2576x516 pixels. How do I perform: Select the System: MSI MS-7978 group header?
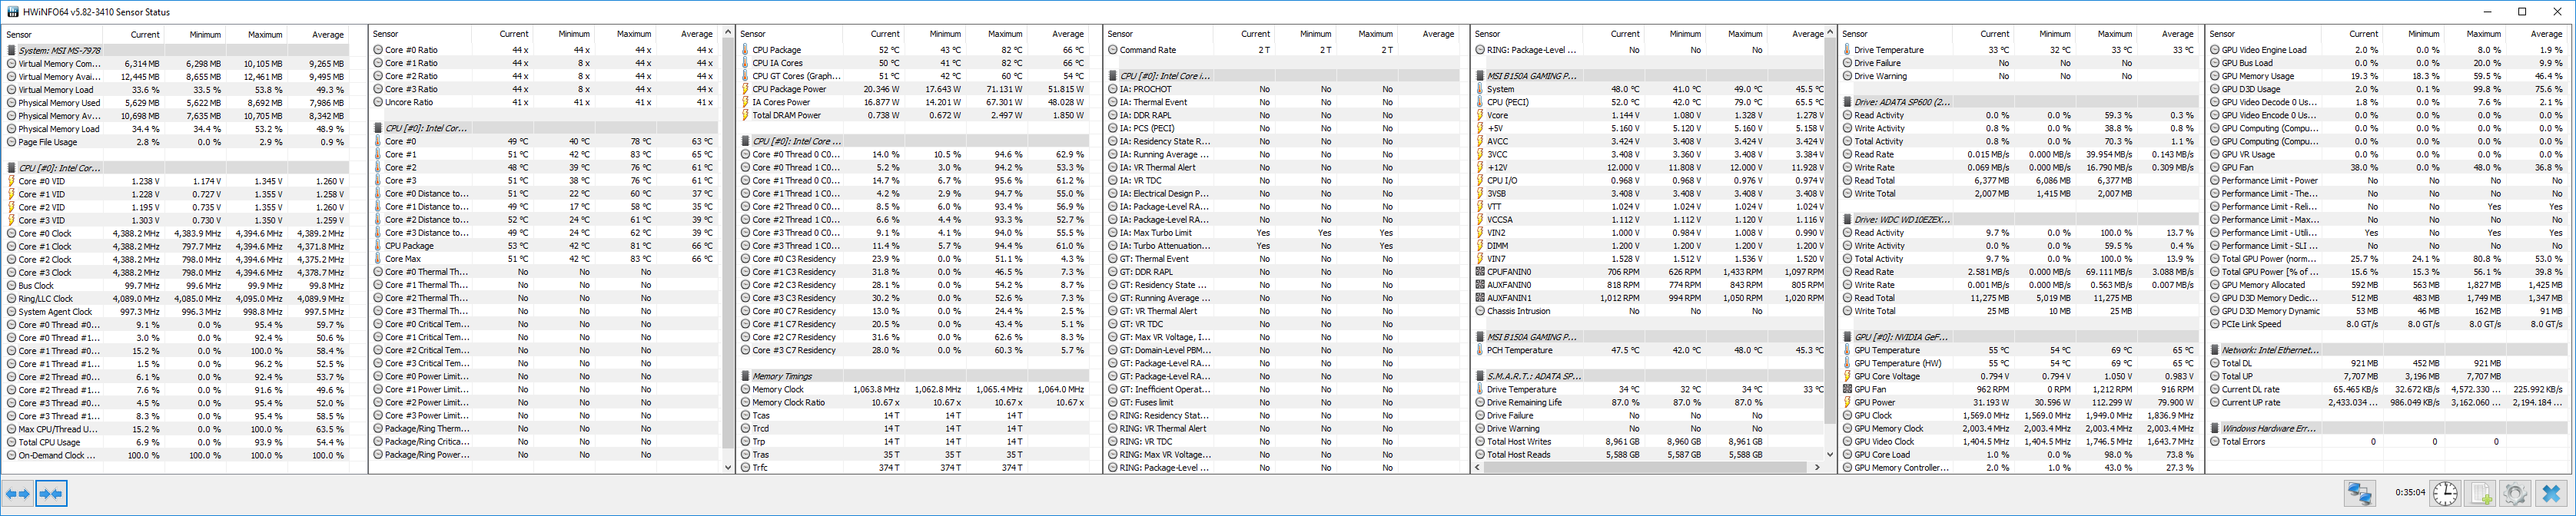pos(60,50)
